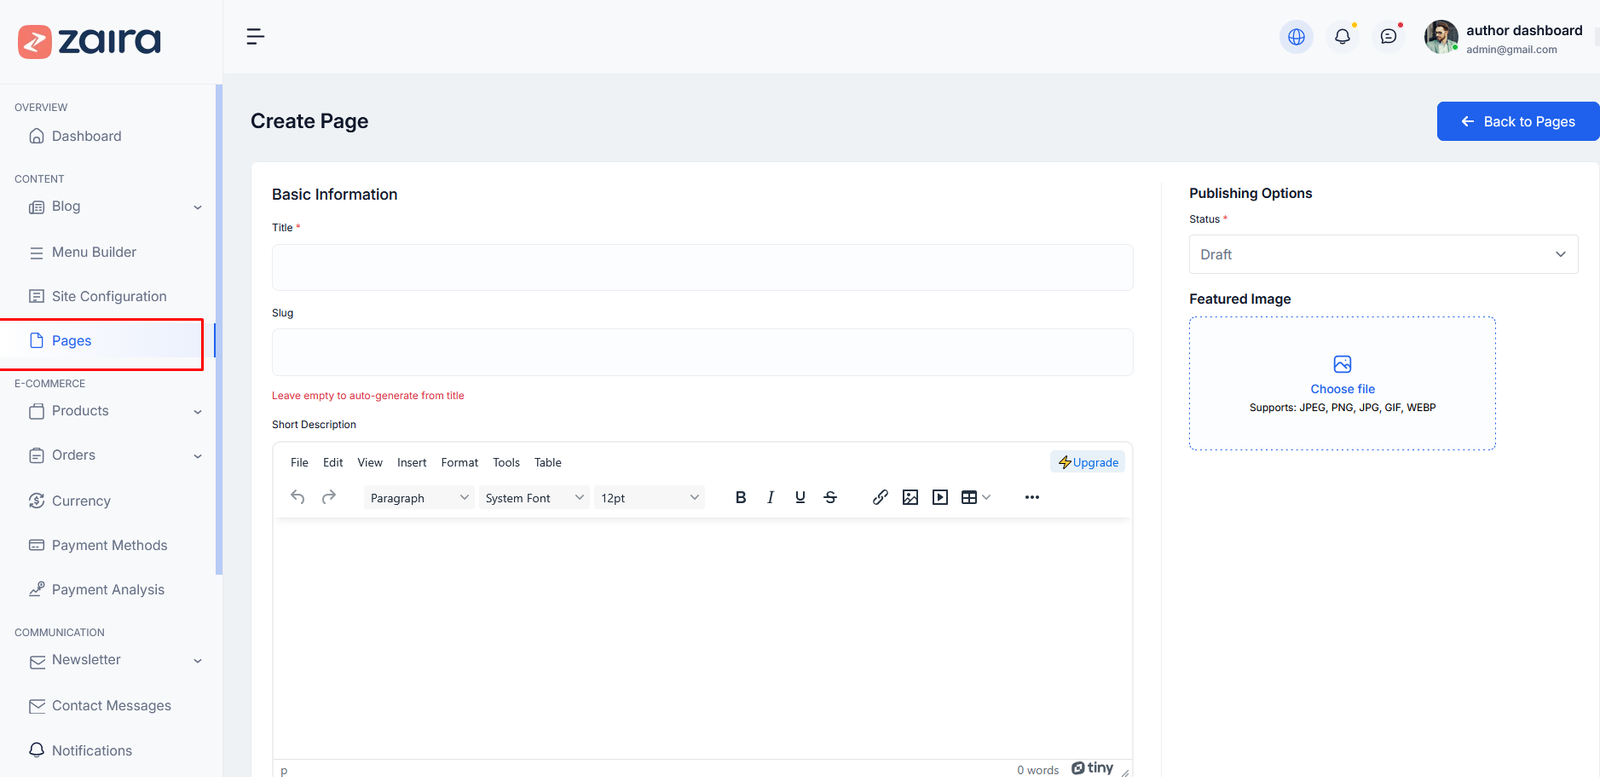Open the Status dropdown showing Draft

tap(1383, 255)
